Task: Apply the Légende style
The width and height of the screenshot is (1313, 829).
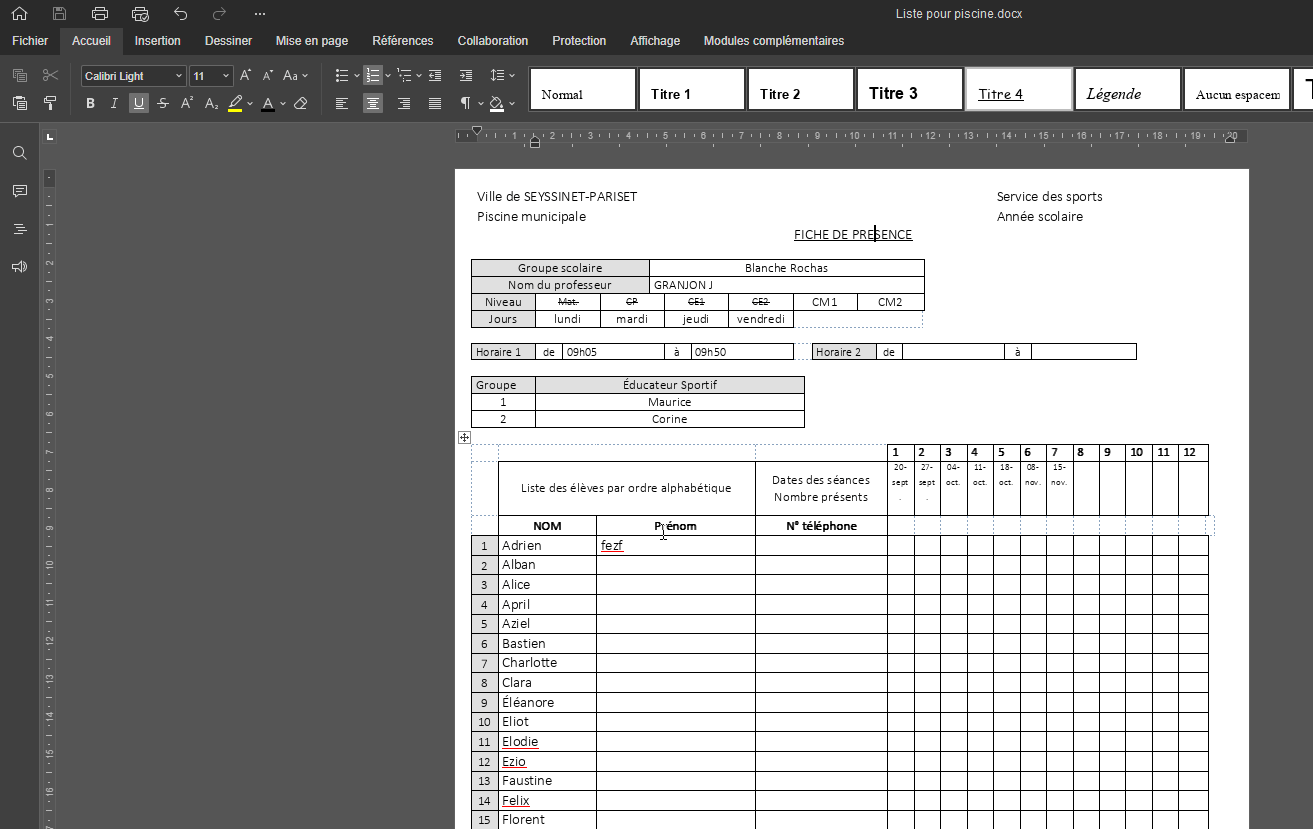Action: click(x=1128, y=89)
